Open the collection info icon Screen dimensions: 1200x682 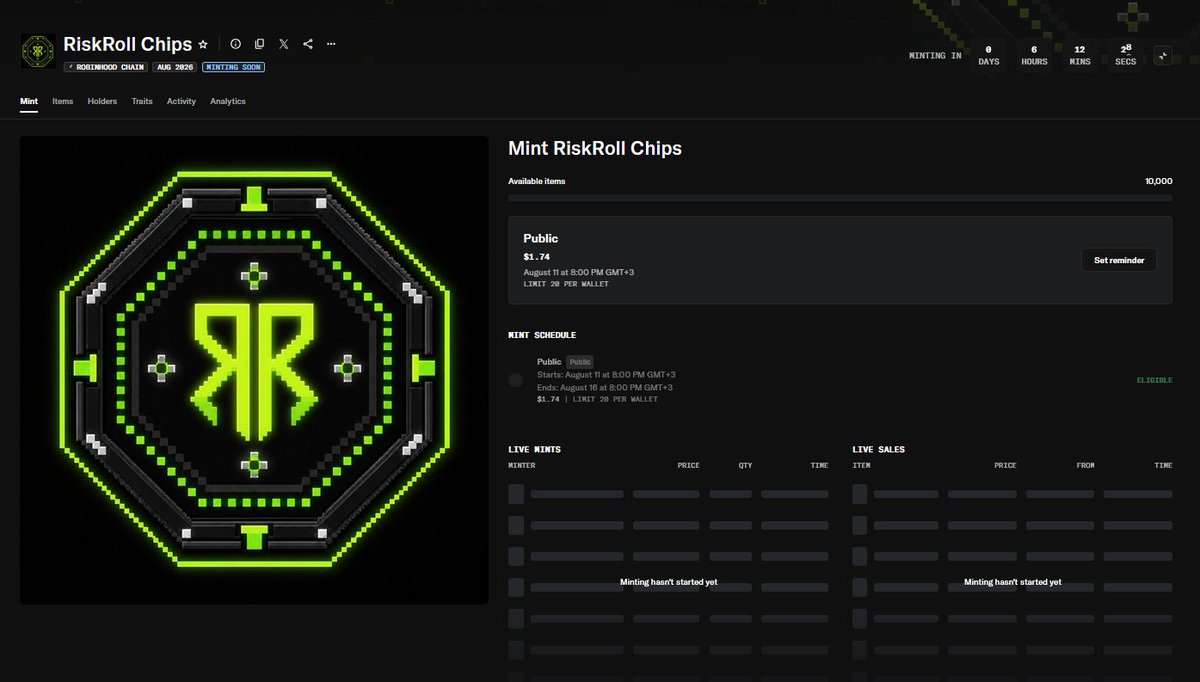[236, 44]
